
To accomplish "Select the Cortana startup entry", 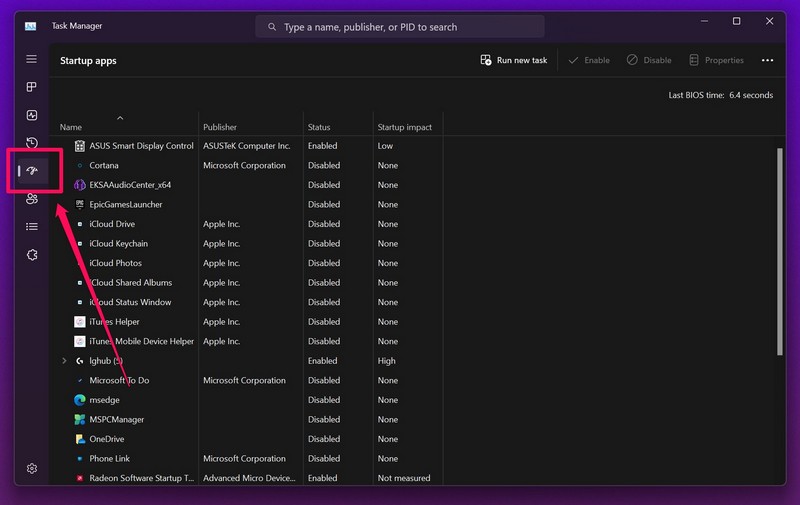I will click(104, 166).
